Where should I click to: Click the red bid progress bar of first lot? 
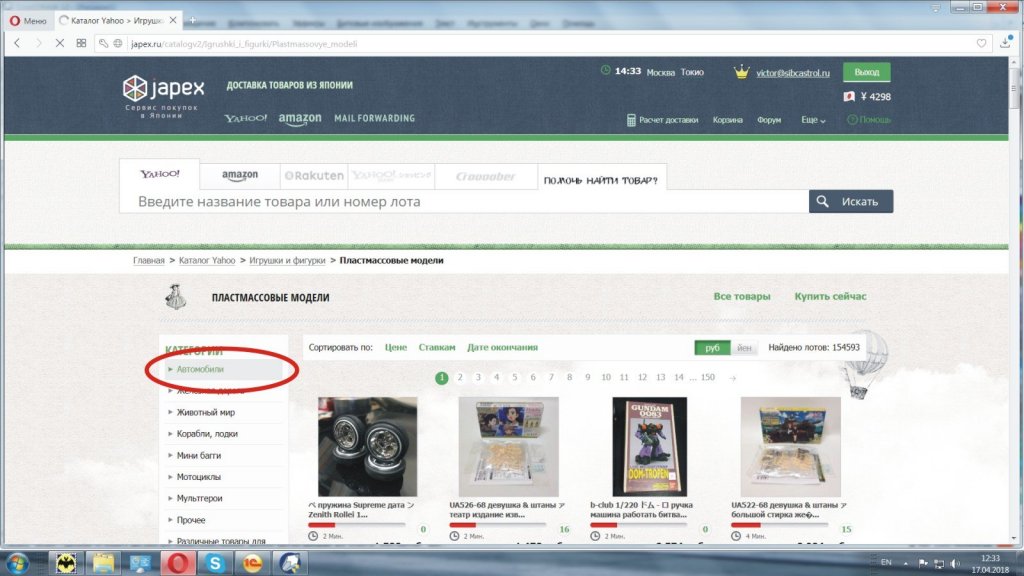[322, 524]
